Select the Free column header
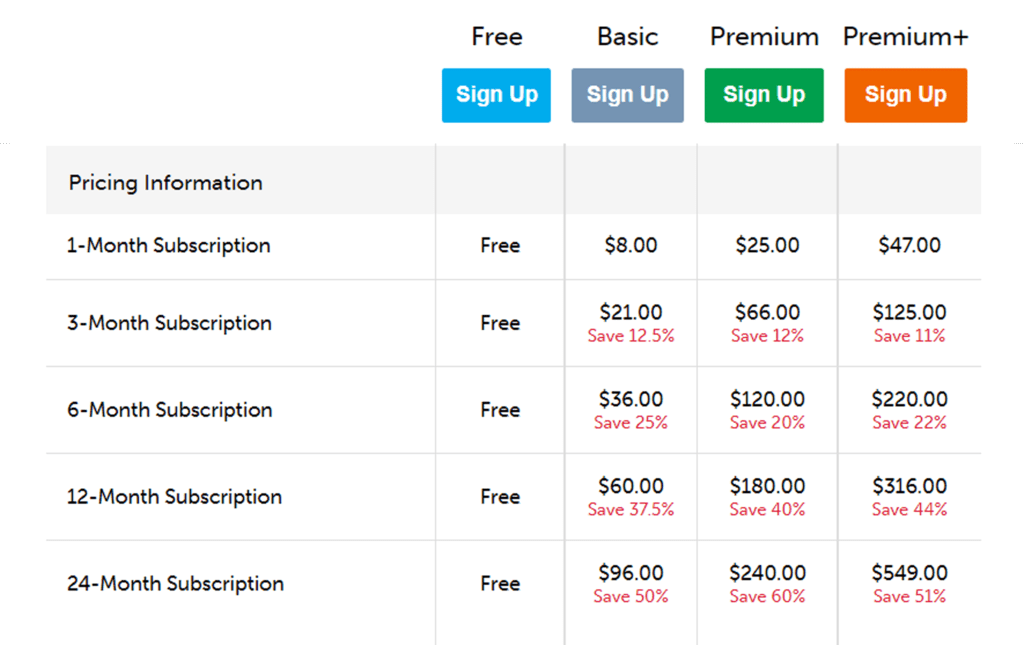 pyautogui.click(x=496, y=36)
